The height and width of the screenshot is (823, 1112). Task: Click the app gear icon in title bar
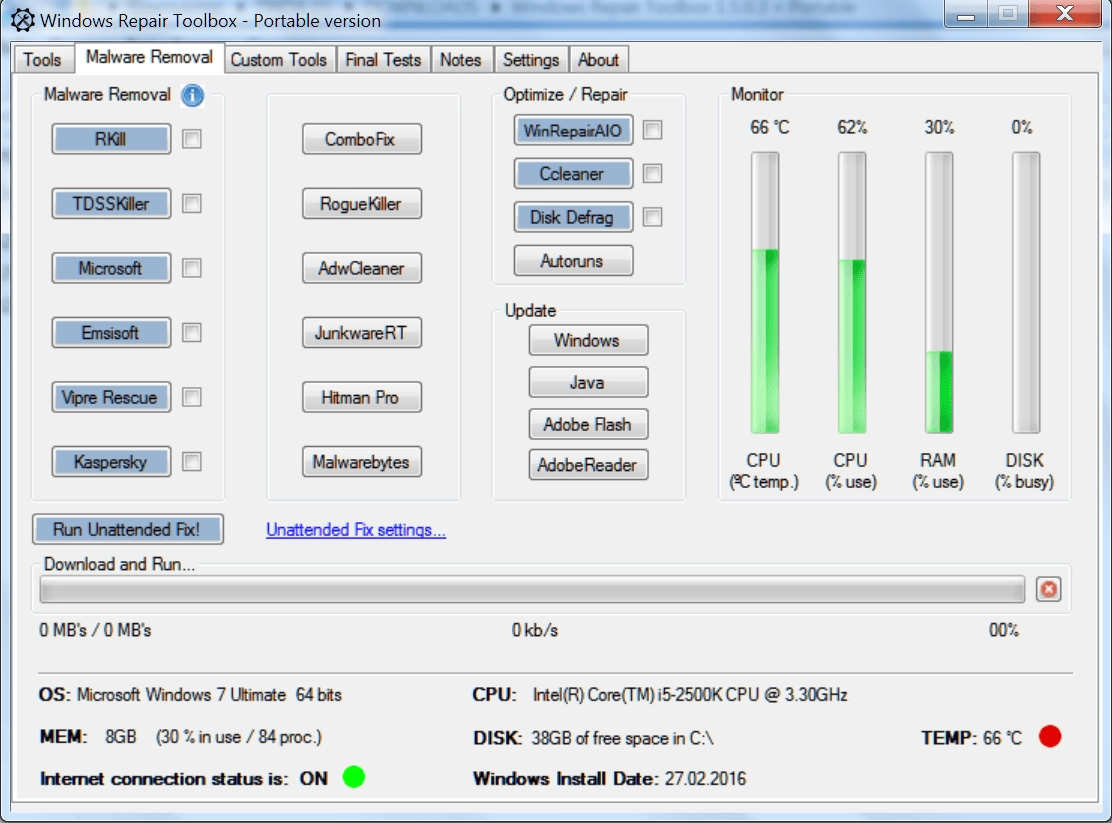(x=22, y=20)
